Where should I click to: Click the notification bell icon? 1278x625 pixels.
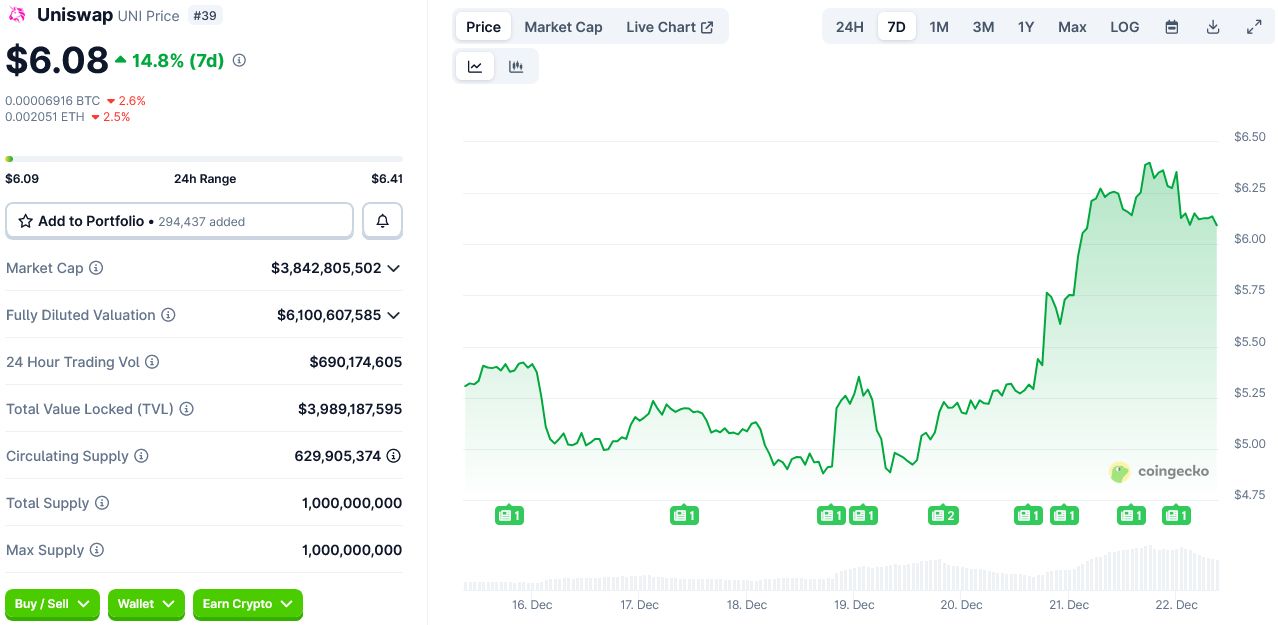pos(382,220)
